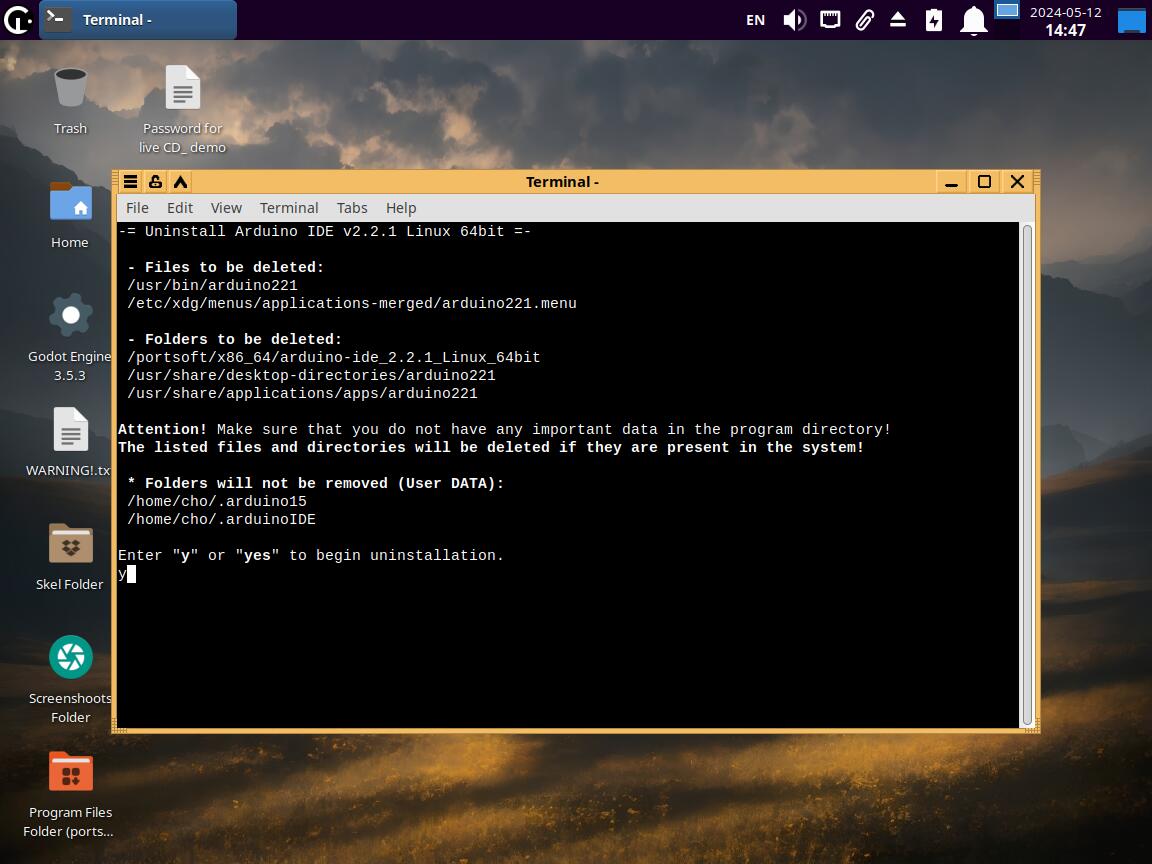The height and width of the screenshot is (864, 1152).
Task: Click the volume speaker icon in tray
Action: tap(794, 20)
